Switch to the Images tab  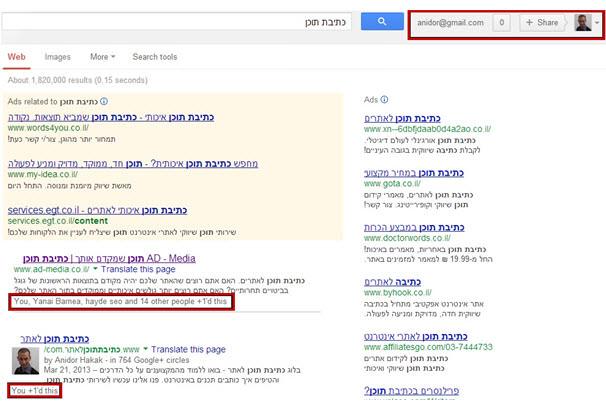pyautogui.click(x=58, y=57)
